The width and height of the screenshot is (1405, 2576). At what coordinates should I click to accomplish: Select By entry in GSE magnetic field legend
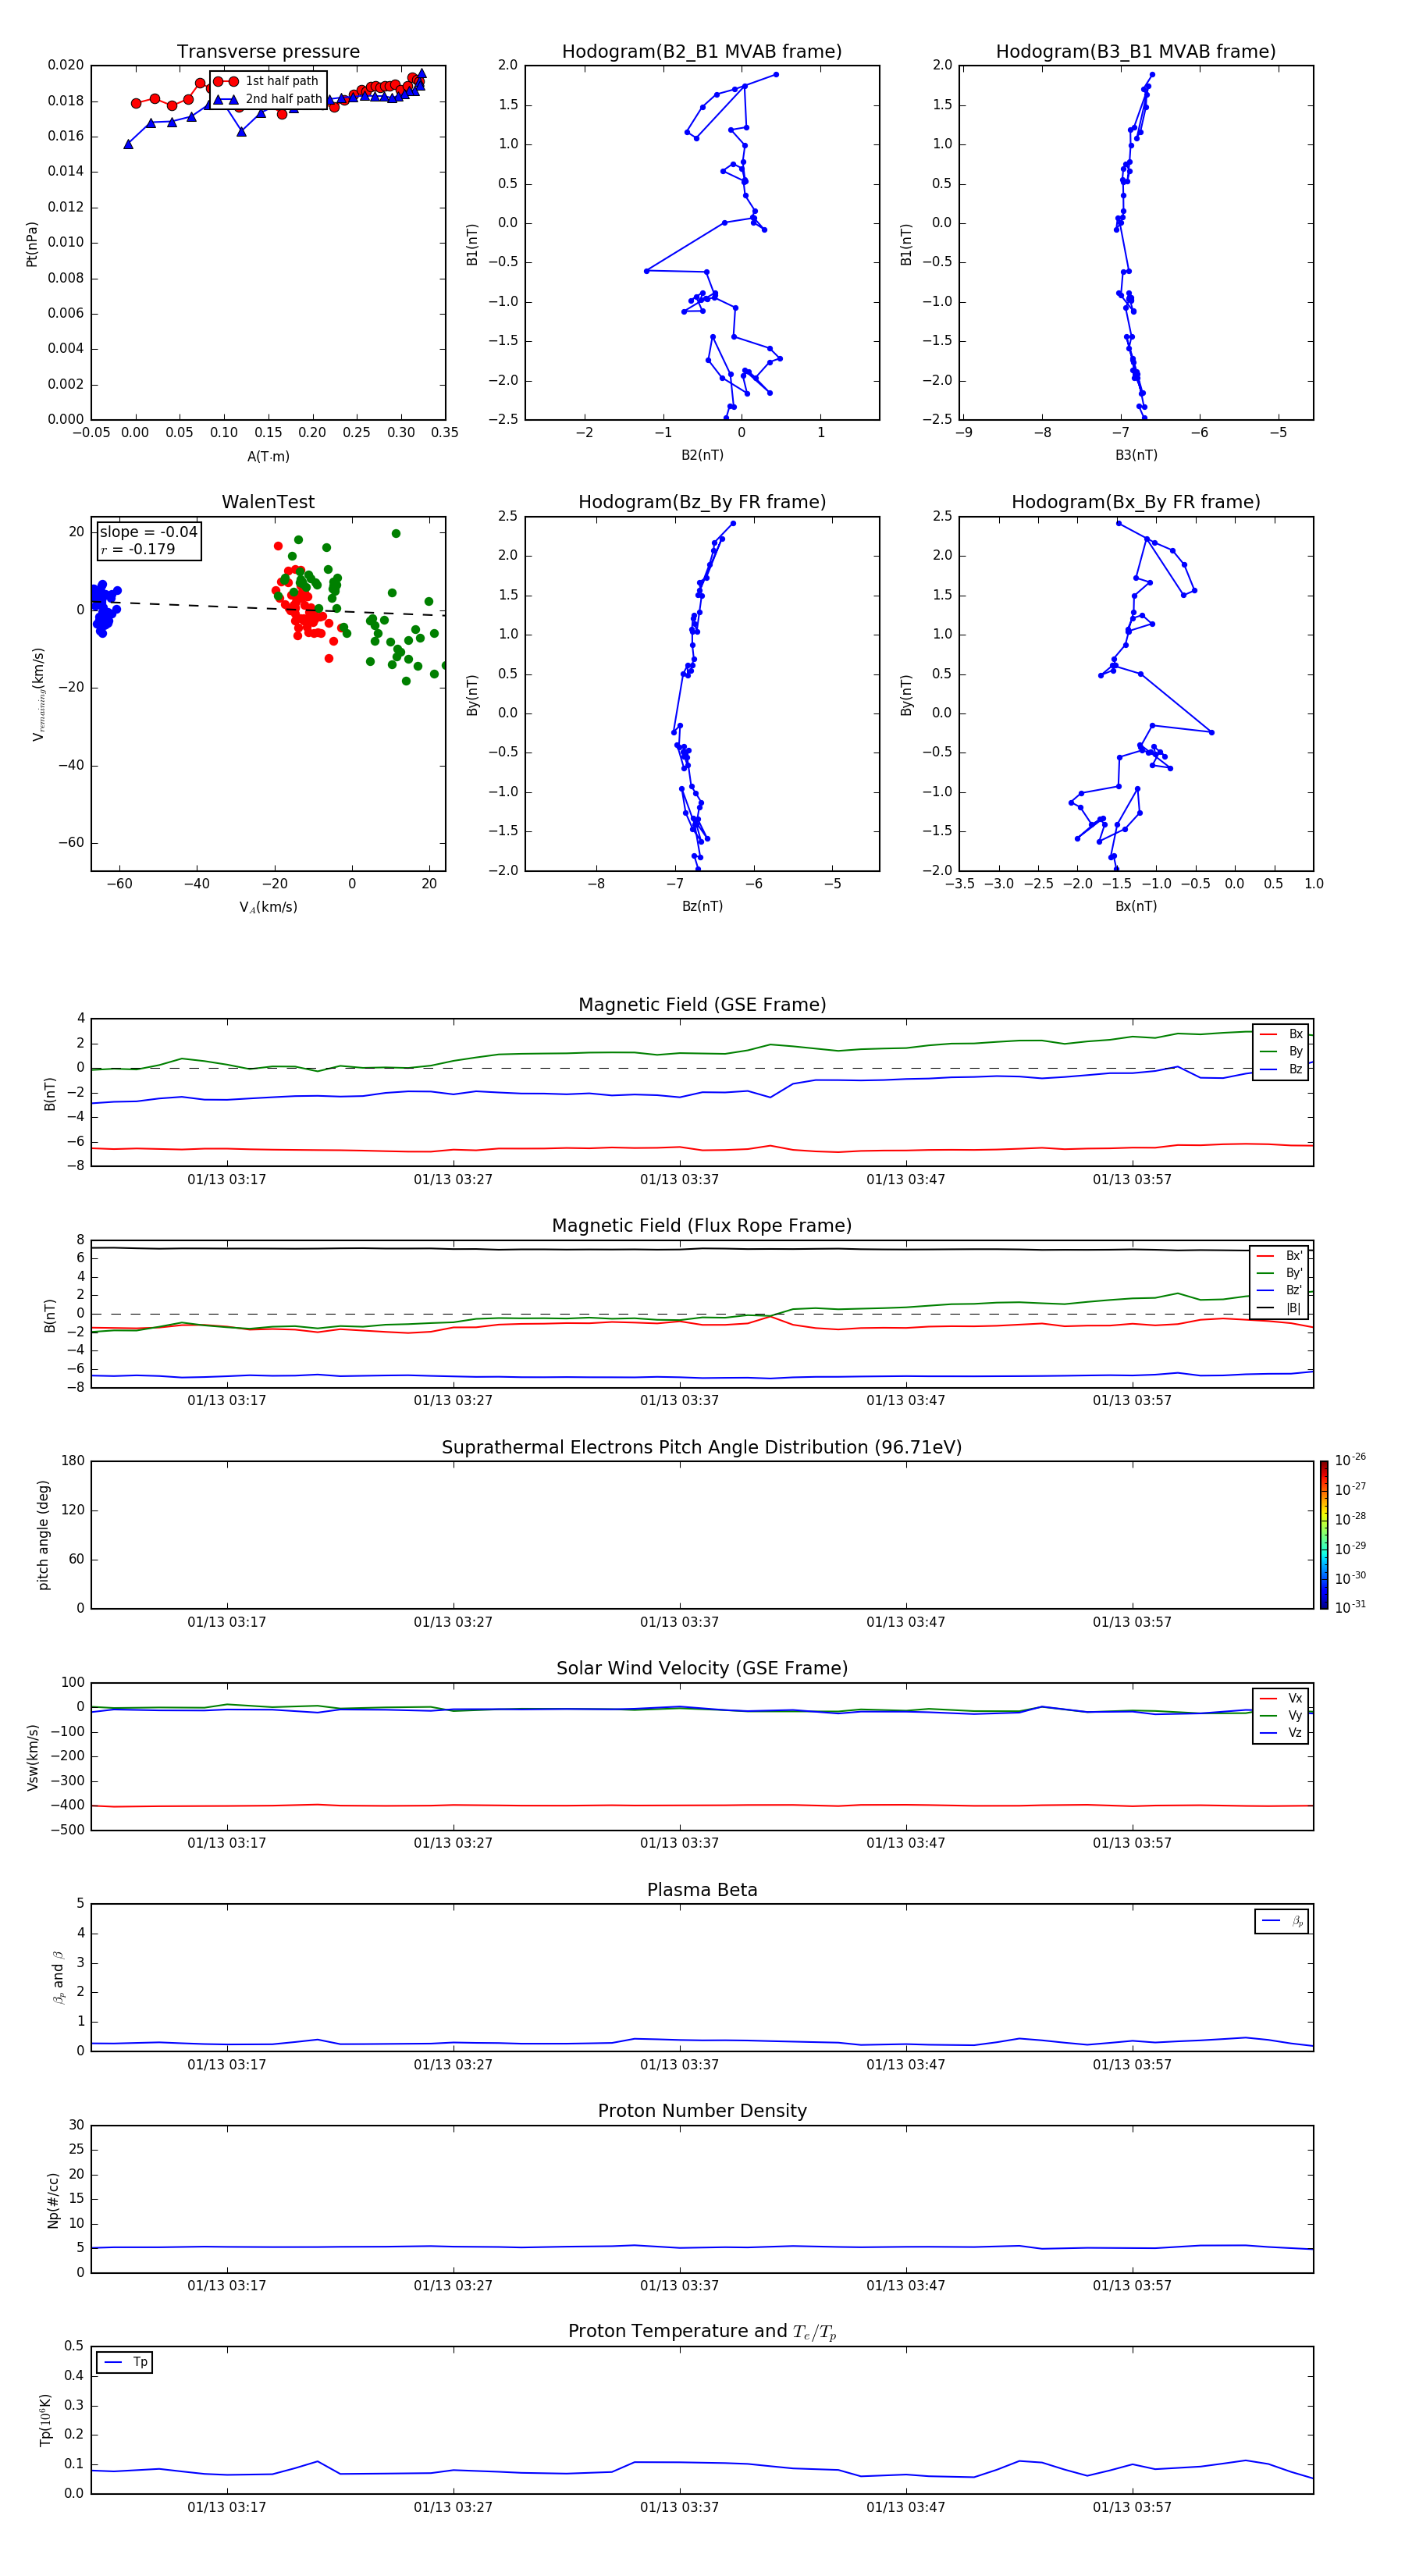(x=1281, y=1052)
